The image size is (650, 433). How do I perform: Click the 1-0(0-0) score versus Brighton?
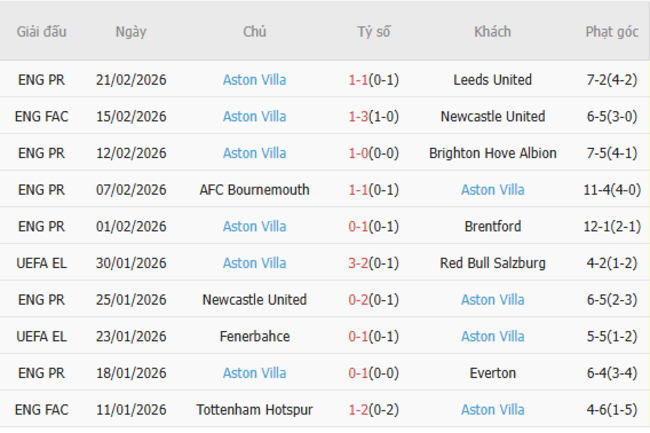373,153
